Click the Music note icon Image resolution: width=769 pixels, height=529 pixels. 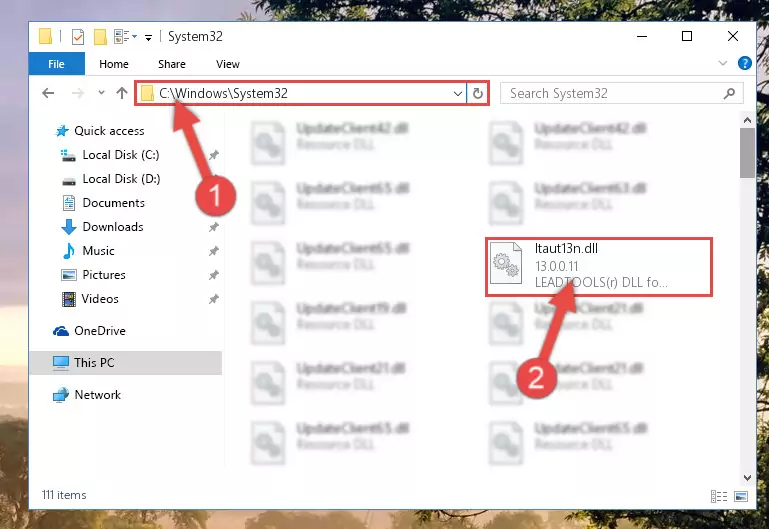click(69, 251)
